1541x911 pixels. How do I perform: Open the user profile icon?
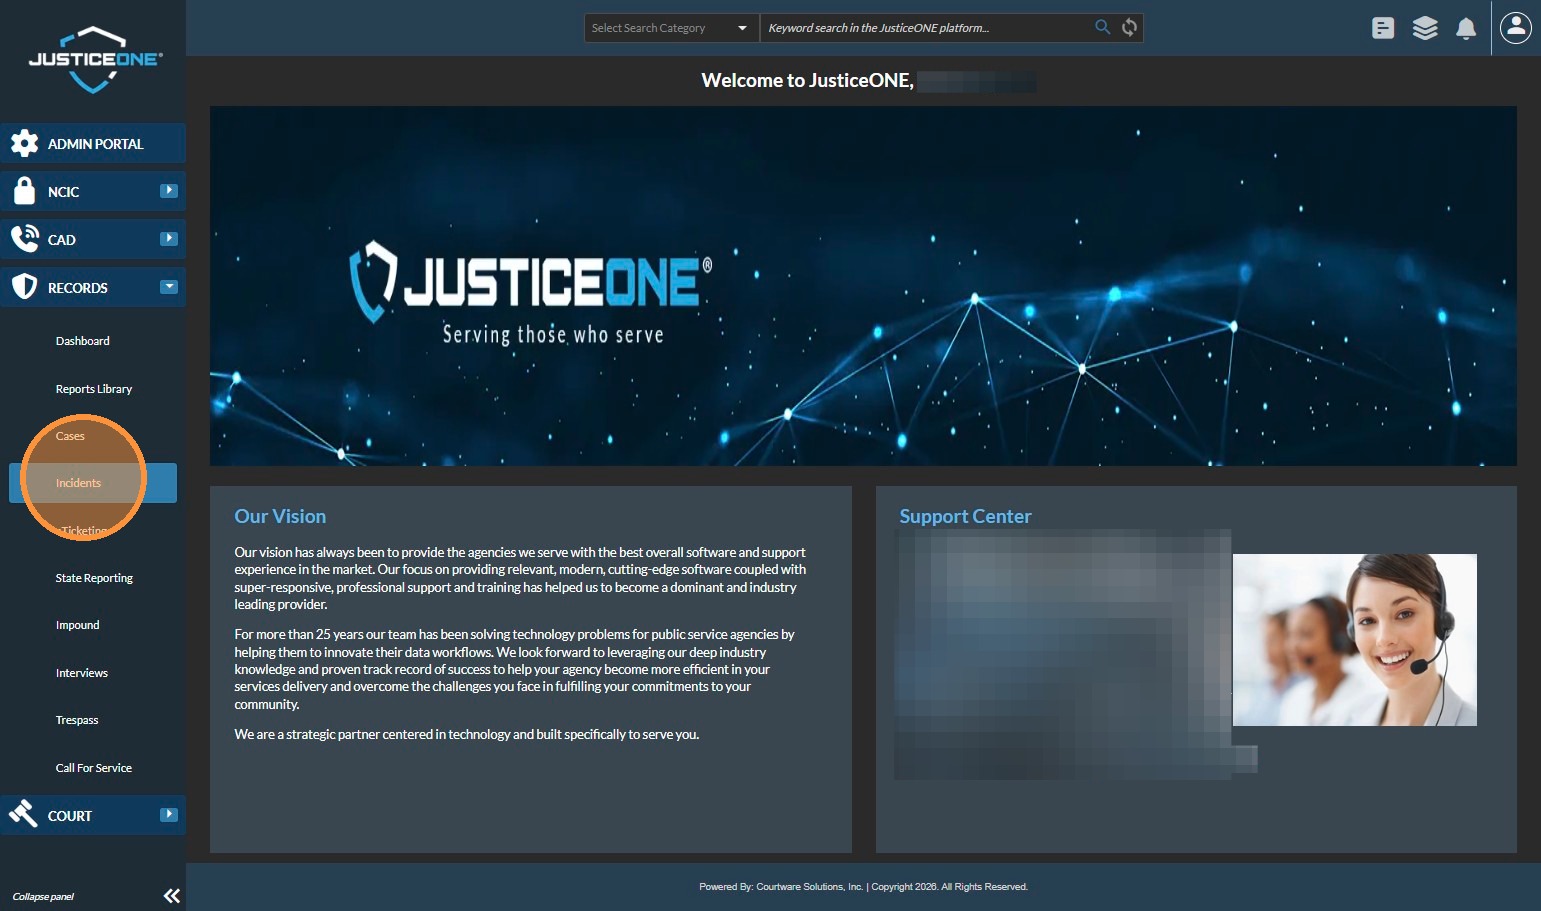point(1516,27)
